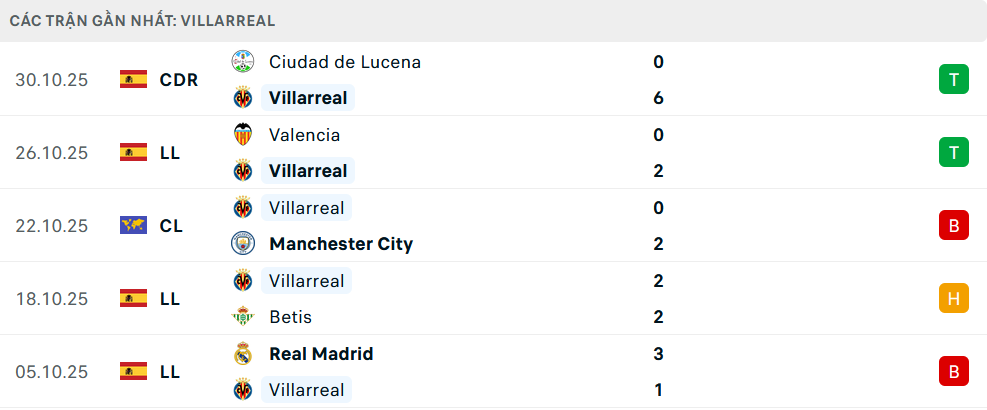The image size is (987, 410).
Task: Click green T badge for Valencia match
Action: [954, 152]
